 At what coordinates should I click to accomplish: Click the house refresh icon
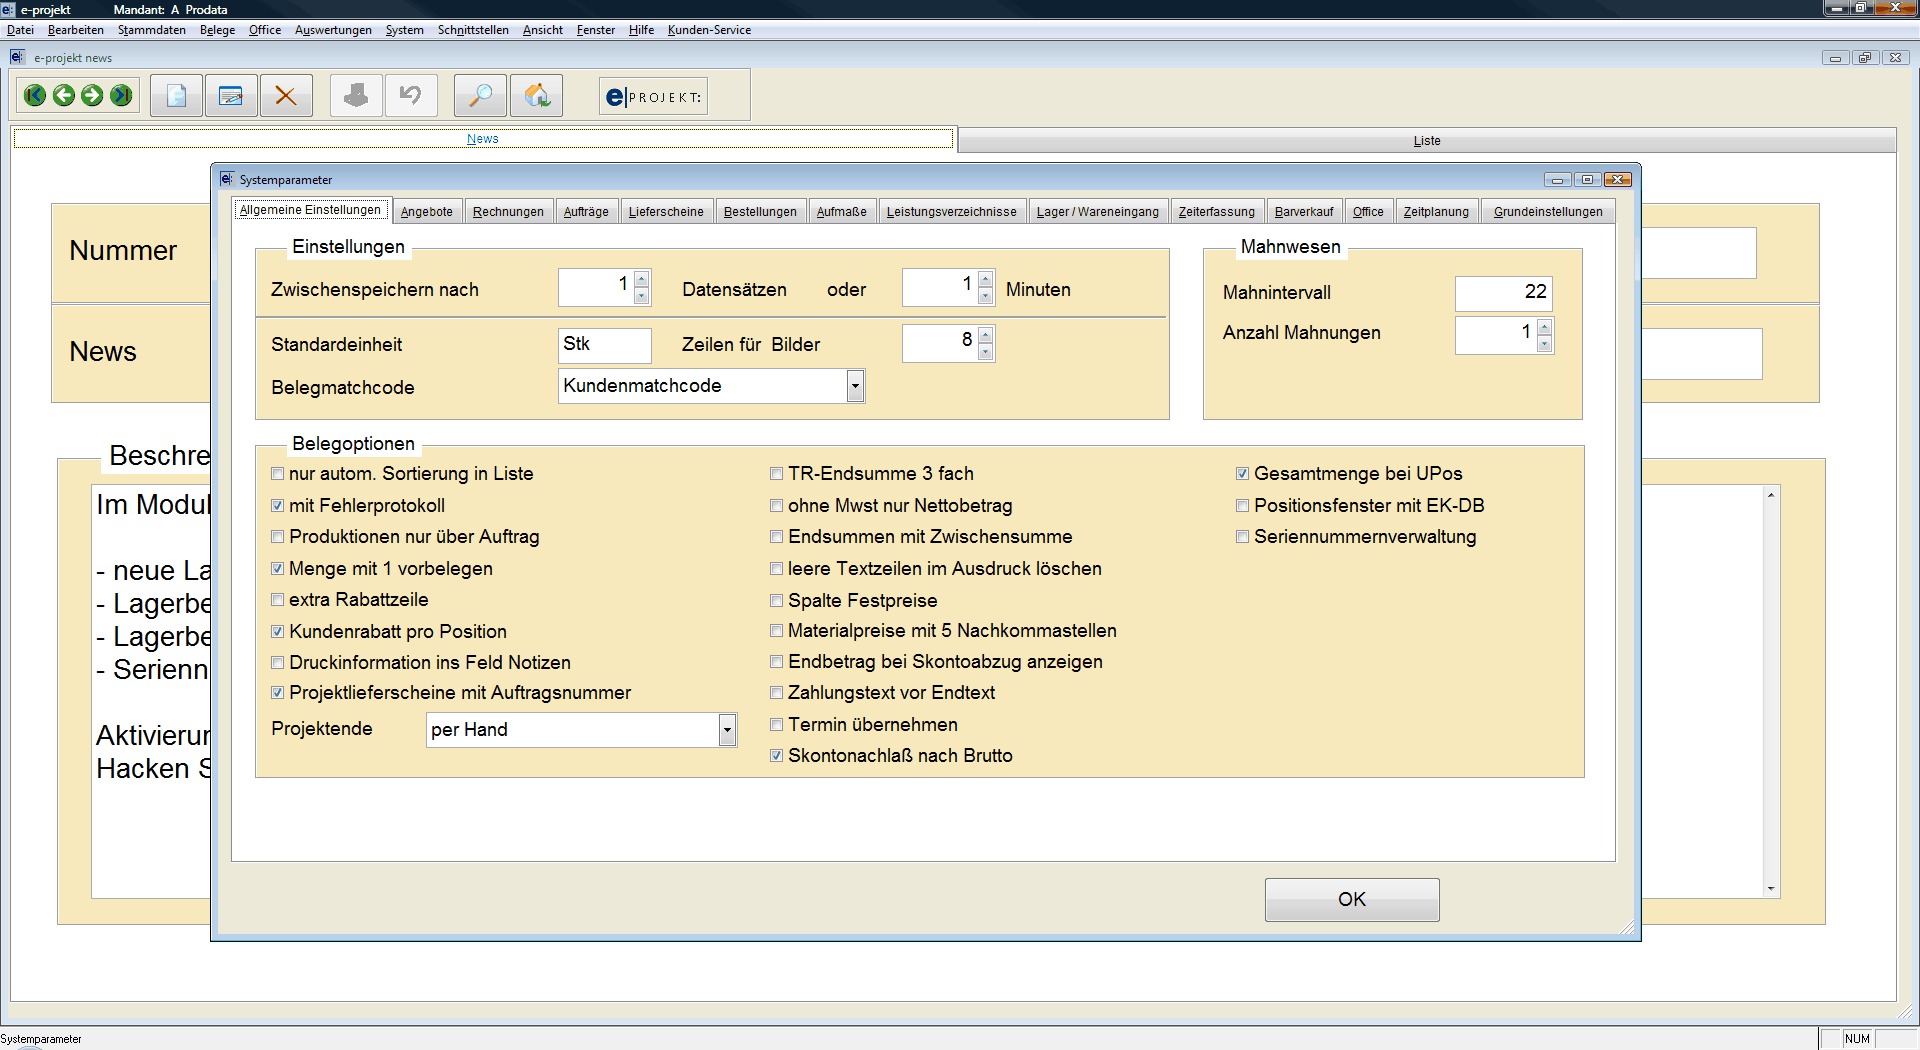coord(537,96)
